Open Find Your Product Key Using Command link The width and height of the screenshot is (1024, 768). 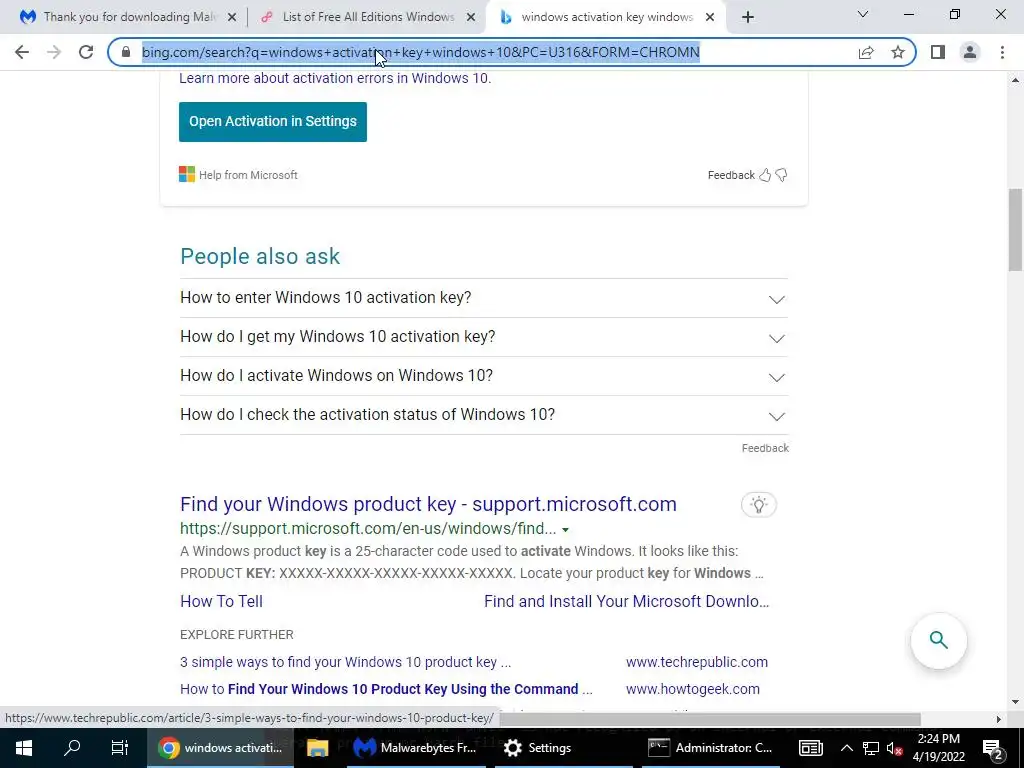tap(386, 689)
